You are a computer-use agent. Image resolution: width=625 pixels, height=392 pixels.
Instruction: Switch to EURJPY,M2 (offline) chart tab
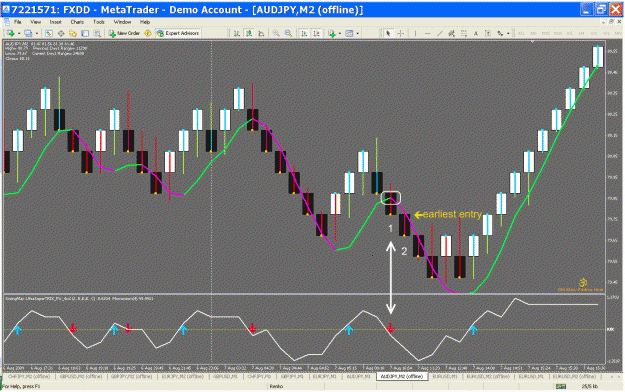click(182, 376)
